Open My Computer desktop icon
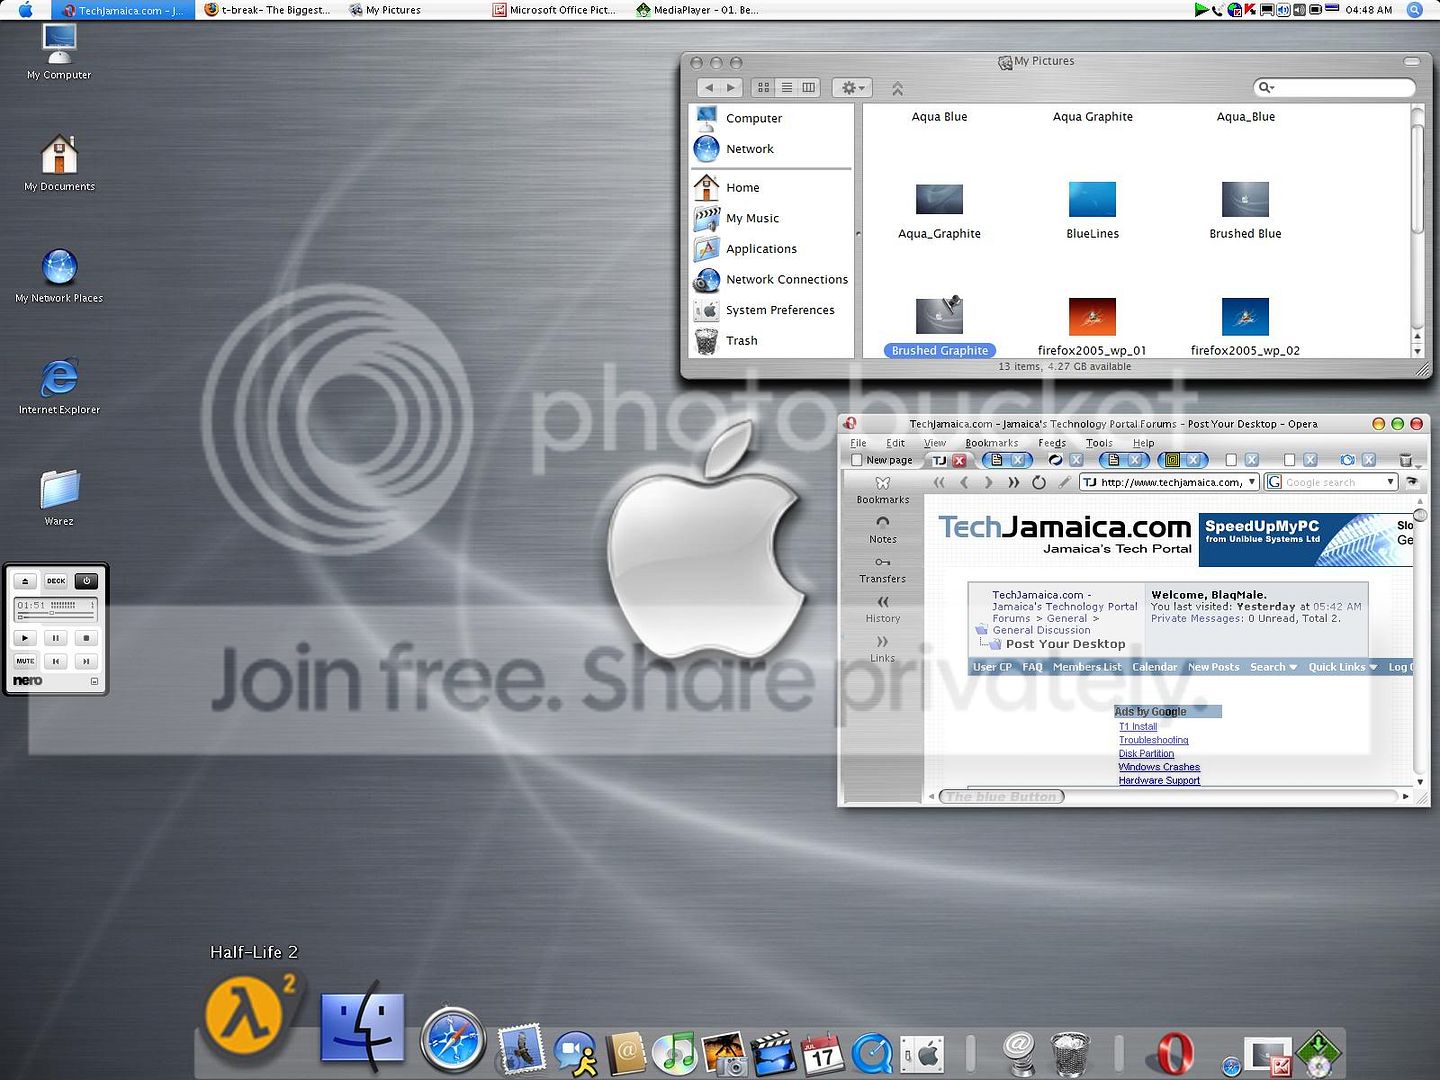This screenshot has height=1080, width=1440. tap(59, 52)
